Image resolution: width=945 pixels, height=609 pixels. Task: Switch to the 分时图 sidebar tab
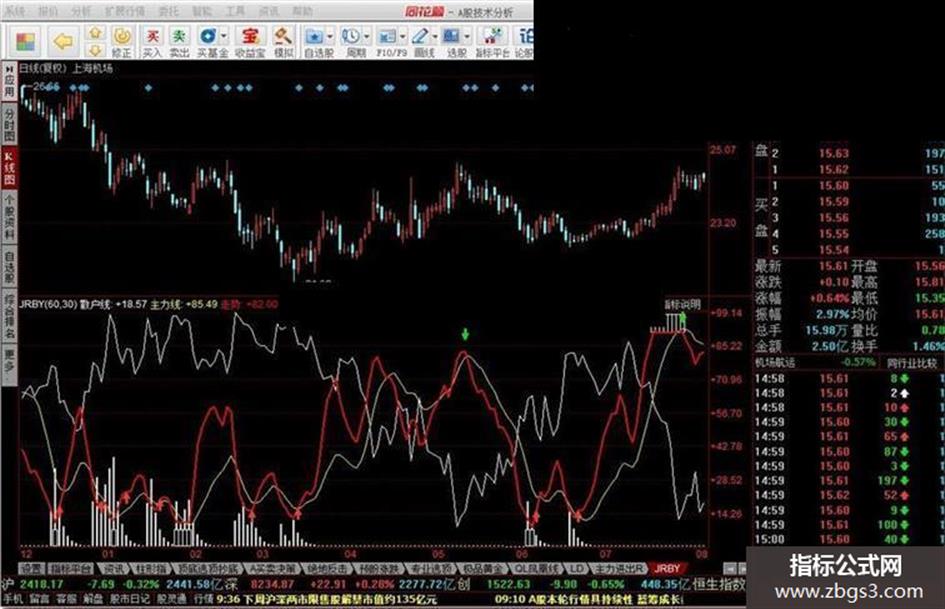coord(9,124)
